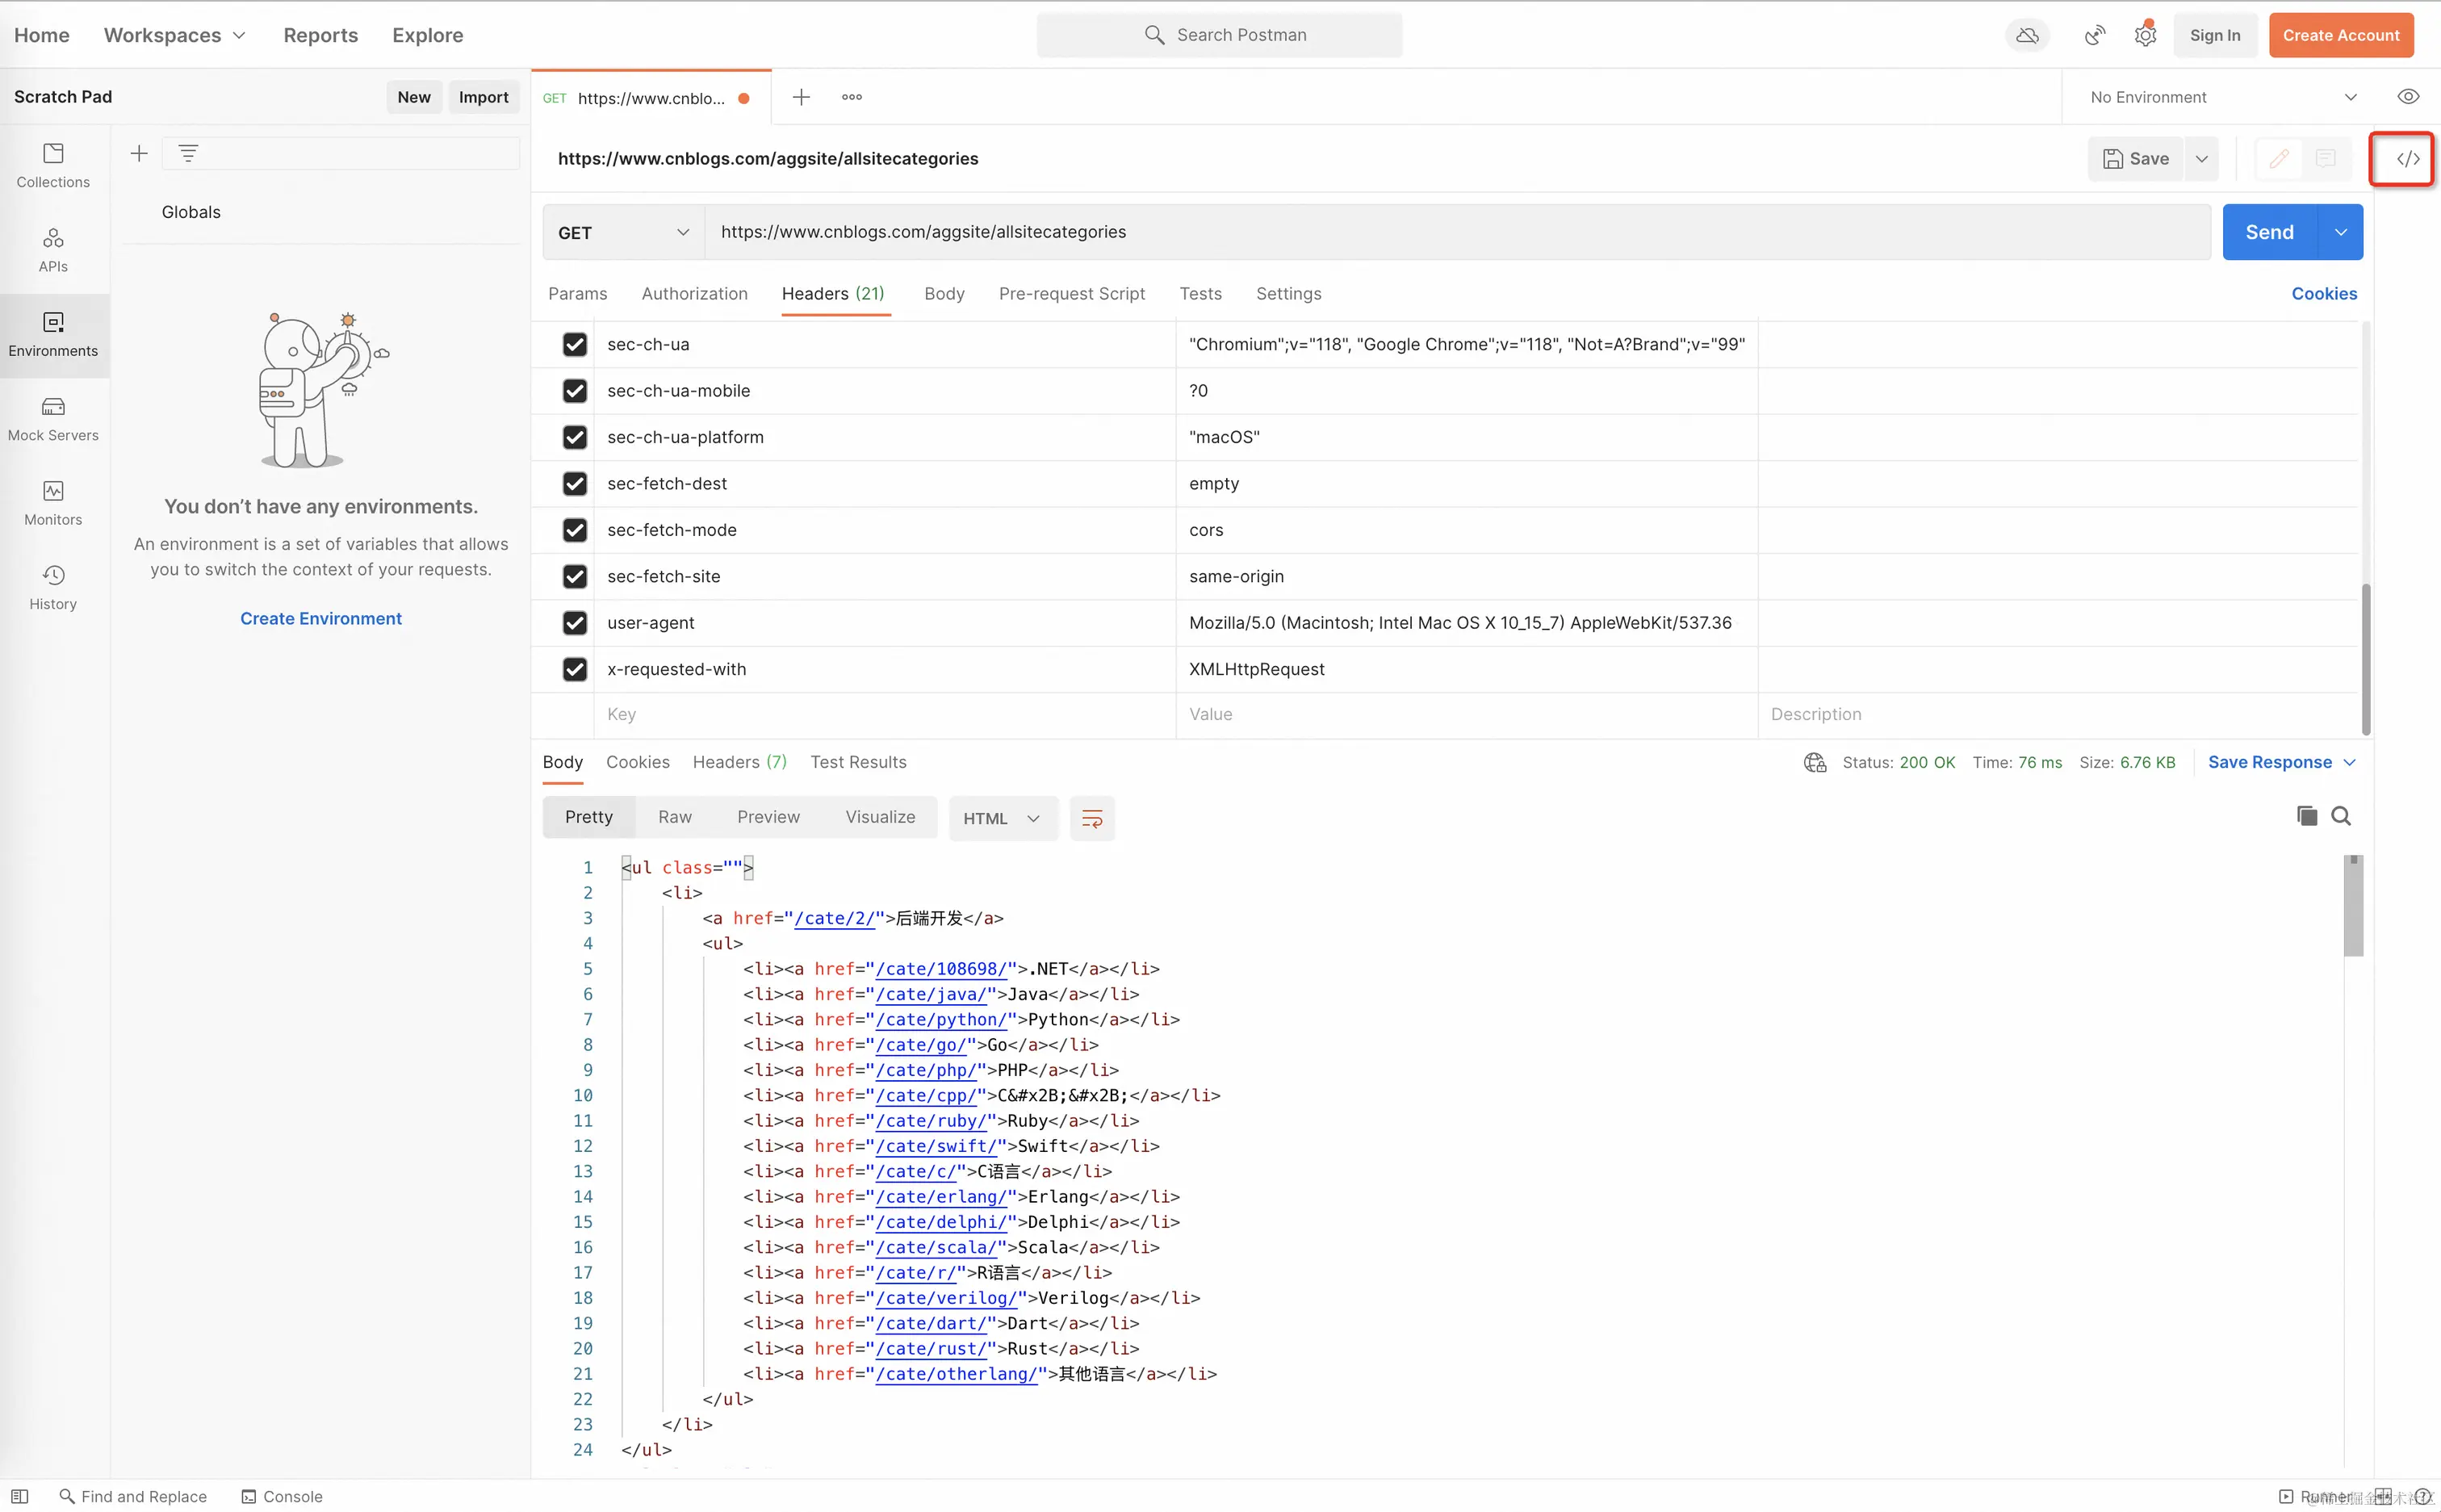Open the Pre-request Script tab
Image resolution: width=2441 pixels, height=1512 pixels.
point(1071,293)
